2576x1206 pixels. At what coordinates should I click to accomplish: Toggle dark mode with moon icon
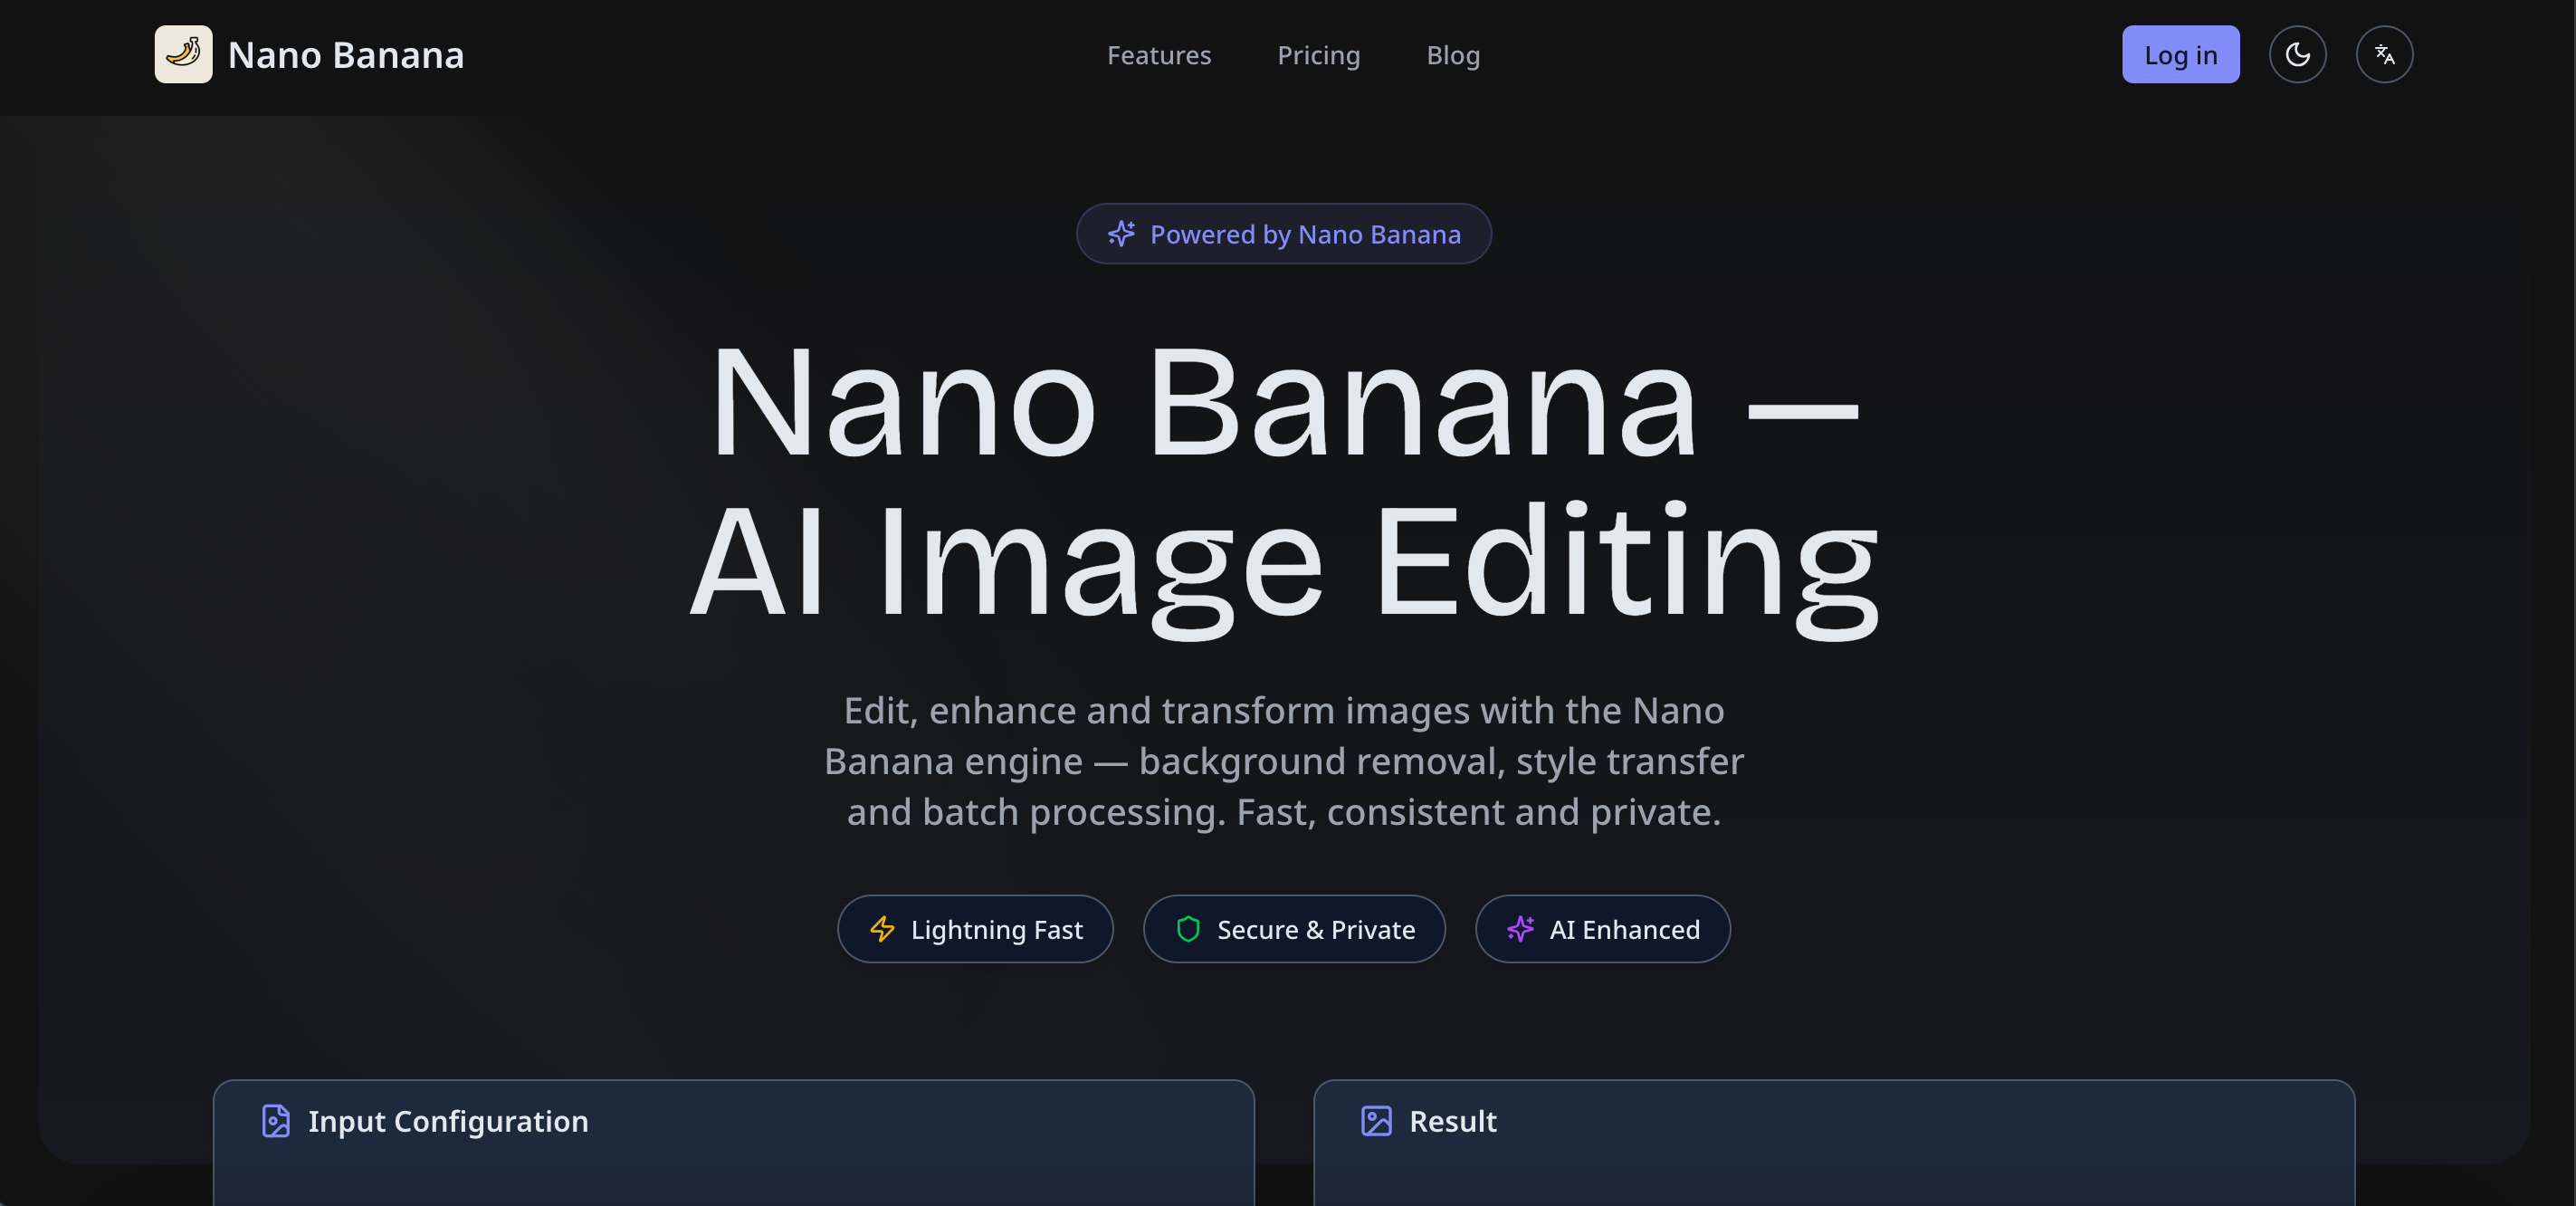2297,54
